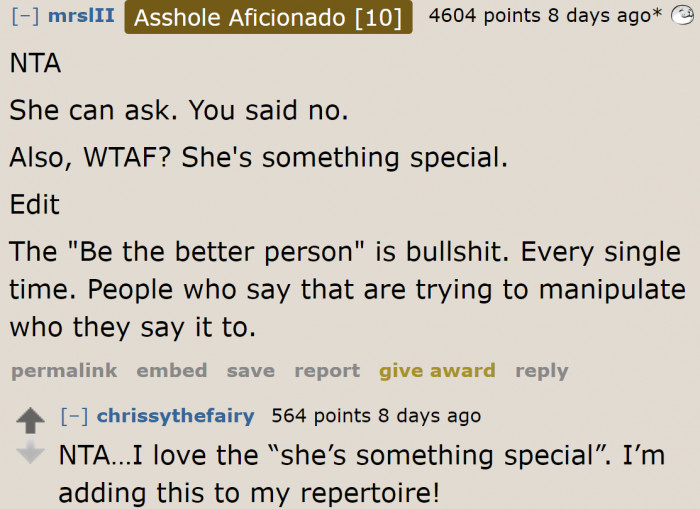The height and width of the screenshot is (509, 700).
Task: Report mrslII's comment
Action: coord(326,371)
